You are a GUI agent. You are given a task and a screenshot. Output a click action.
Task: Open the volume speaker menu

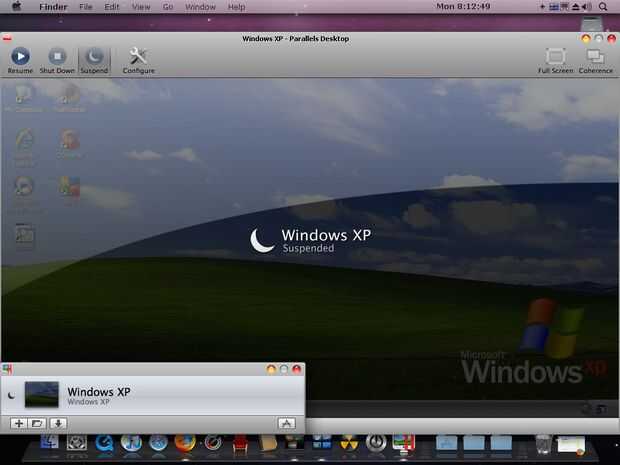[x=587, y=7]
